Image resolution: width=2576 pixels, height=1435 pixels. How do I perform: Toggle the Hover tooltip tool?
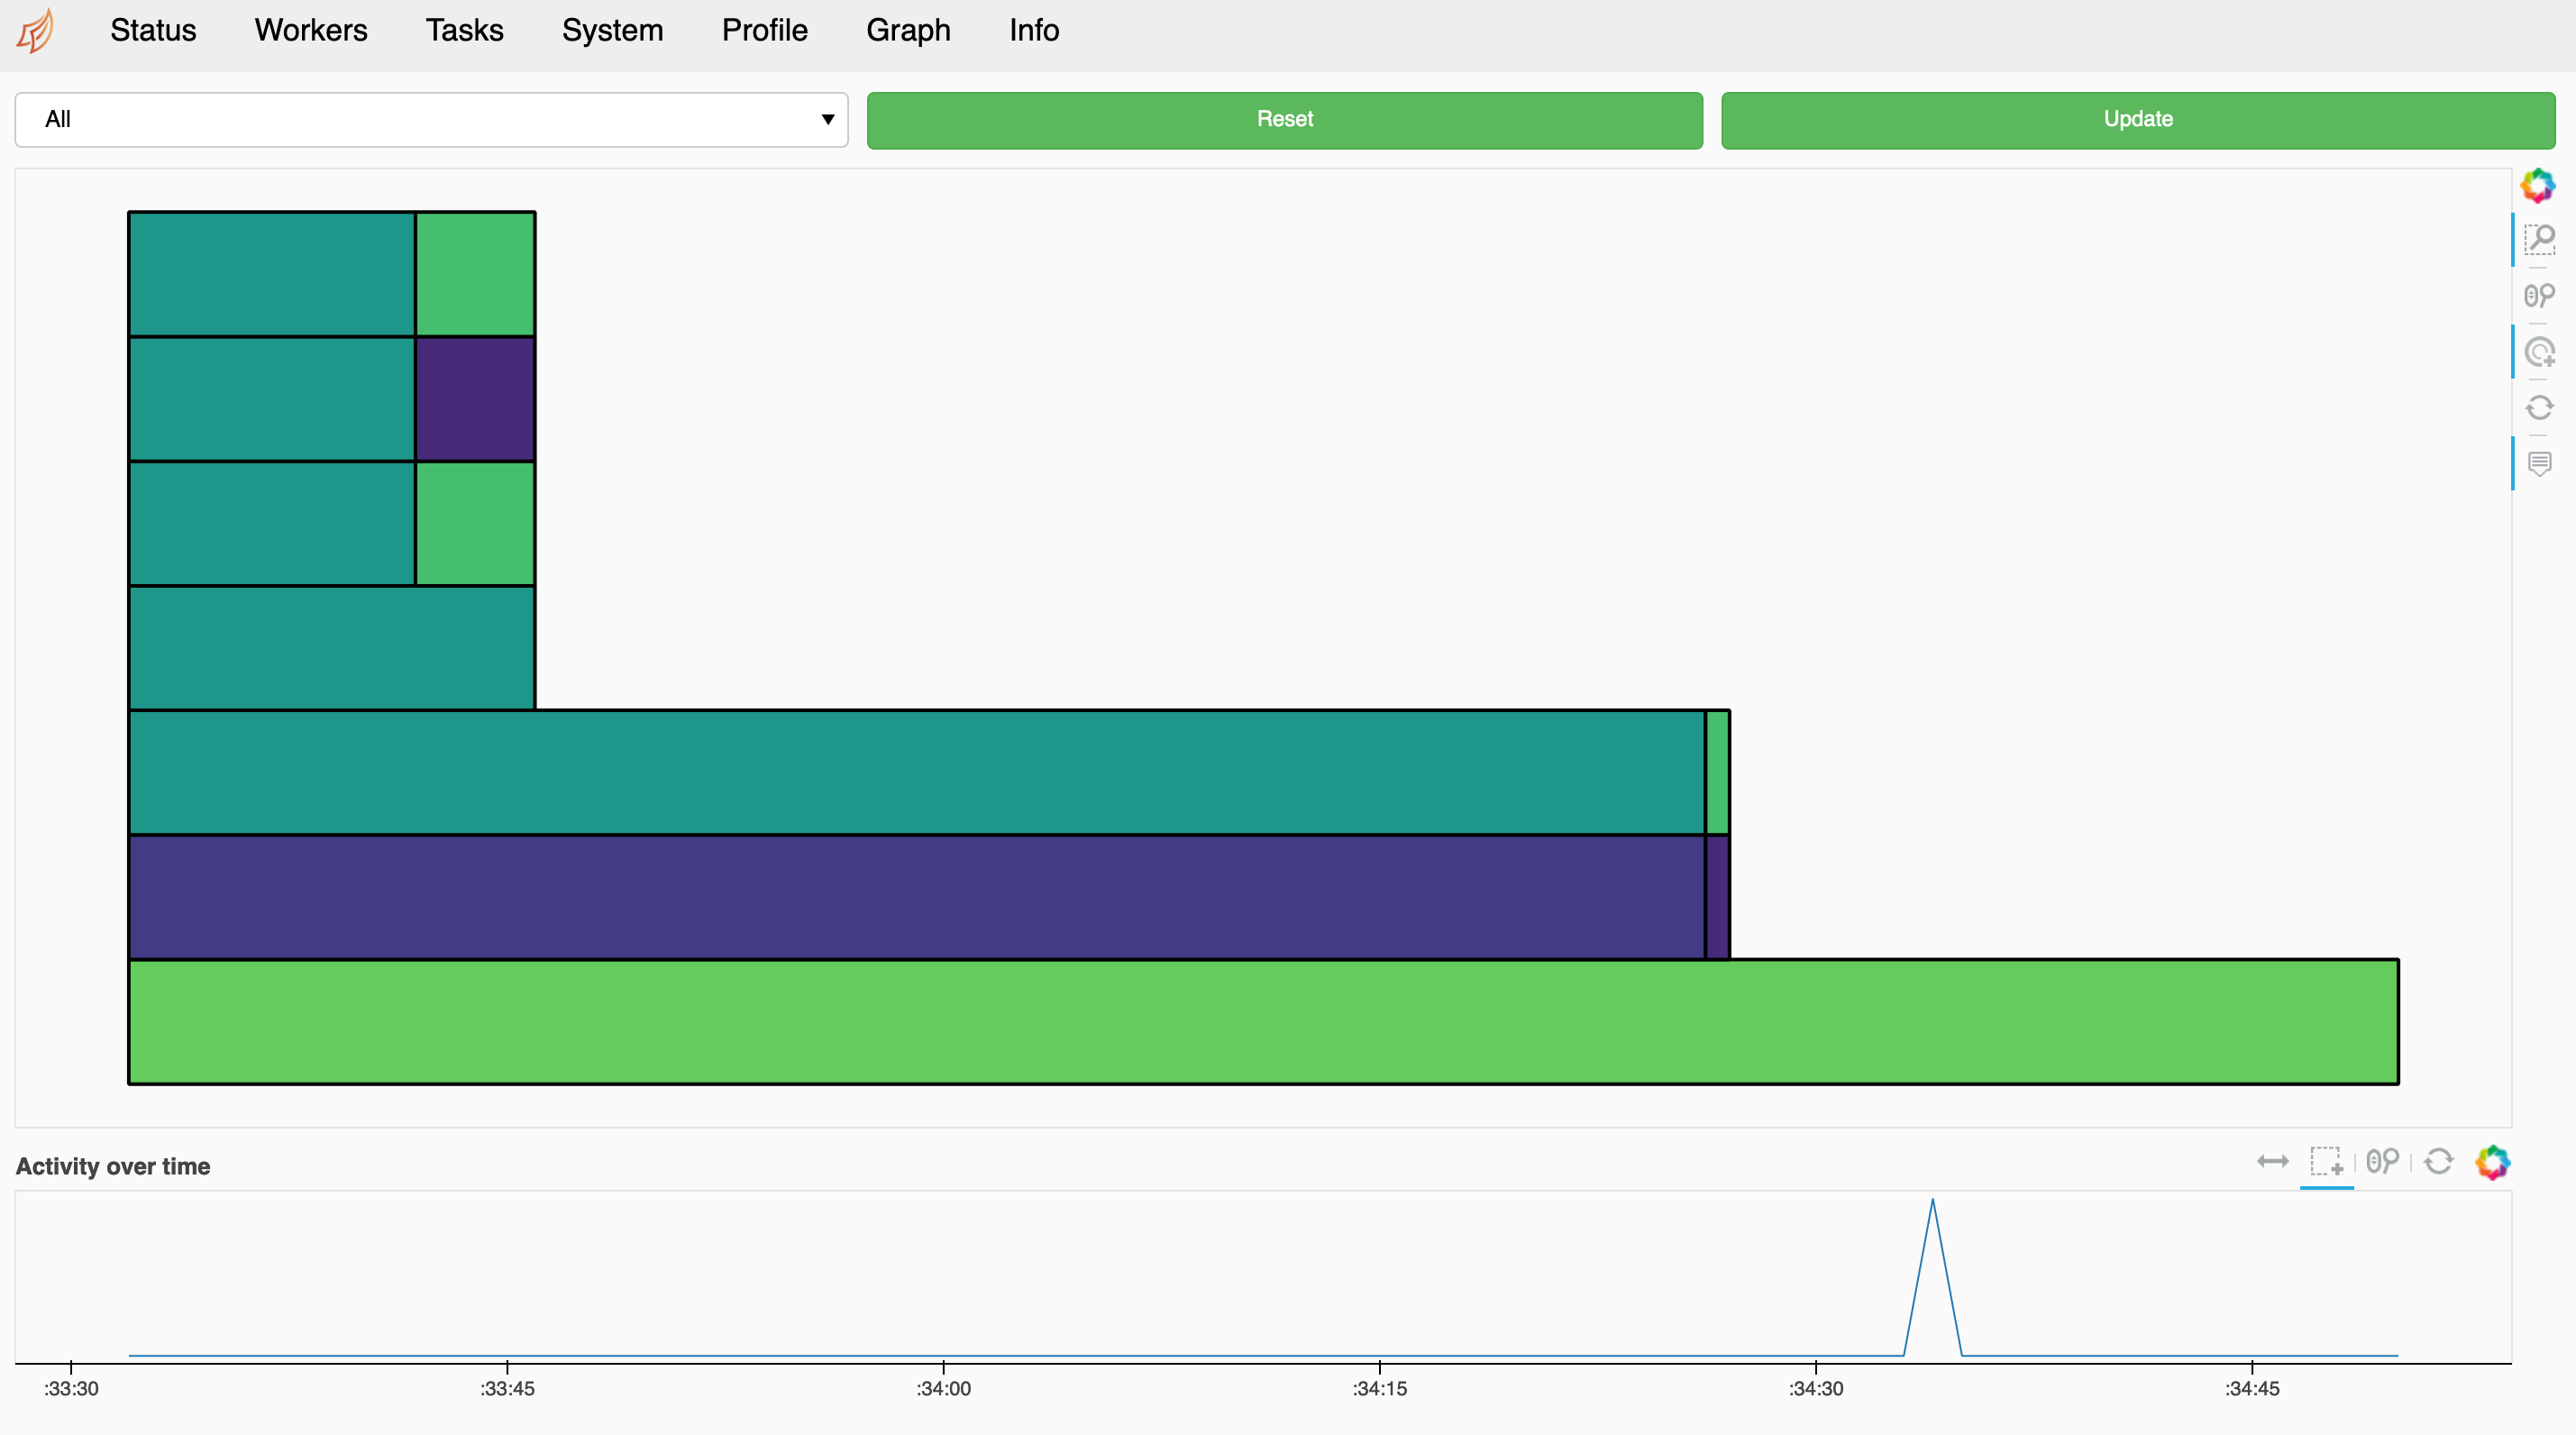[2539, 464]
